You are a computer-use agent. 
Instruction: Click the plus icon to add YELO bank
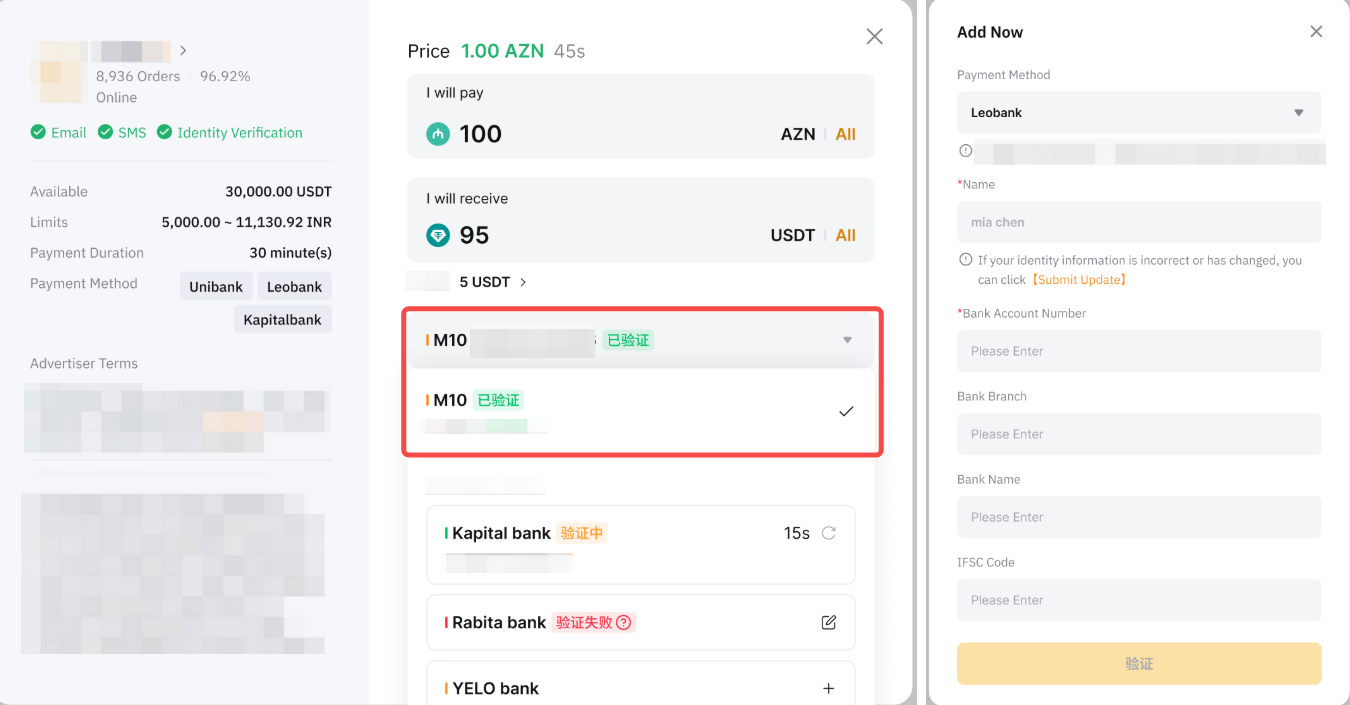pos(828,688)
